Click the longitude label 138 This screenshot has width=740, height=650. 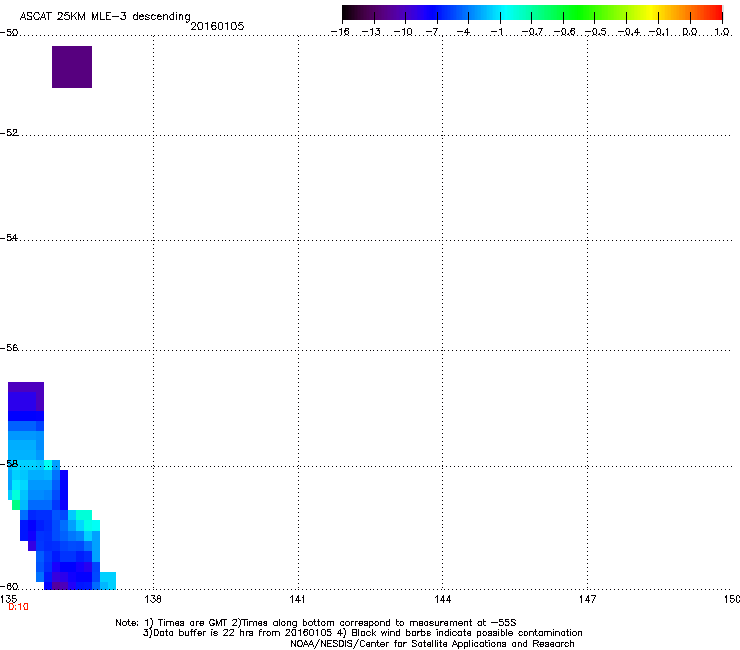pos(153,599)
